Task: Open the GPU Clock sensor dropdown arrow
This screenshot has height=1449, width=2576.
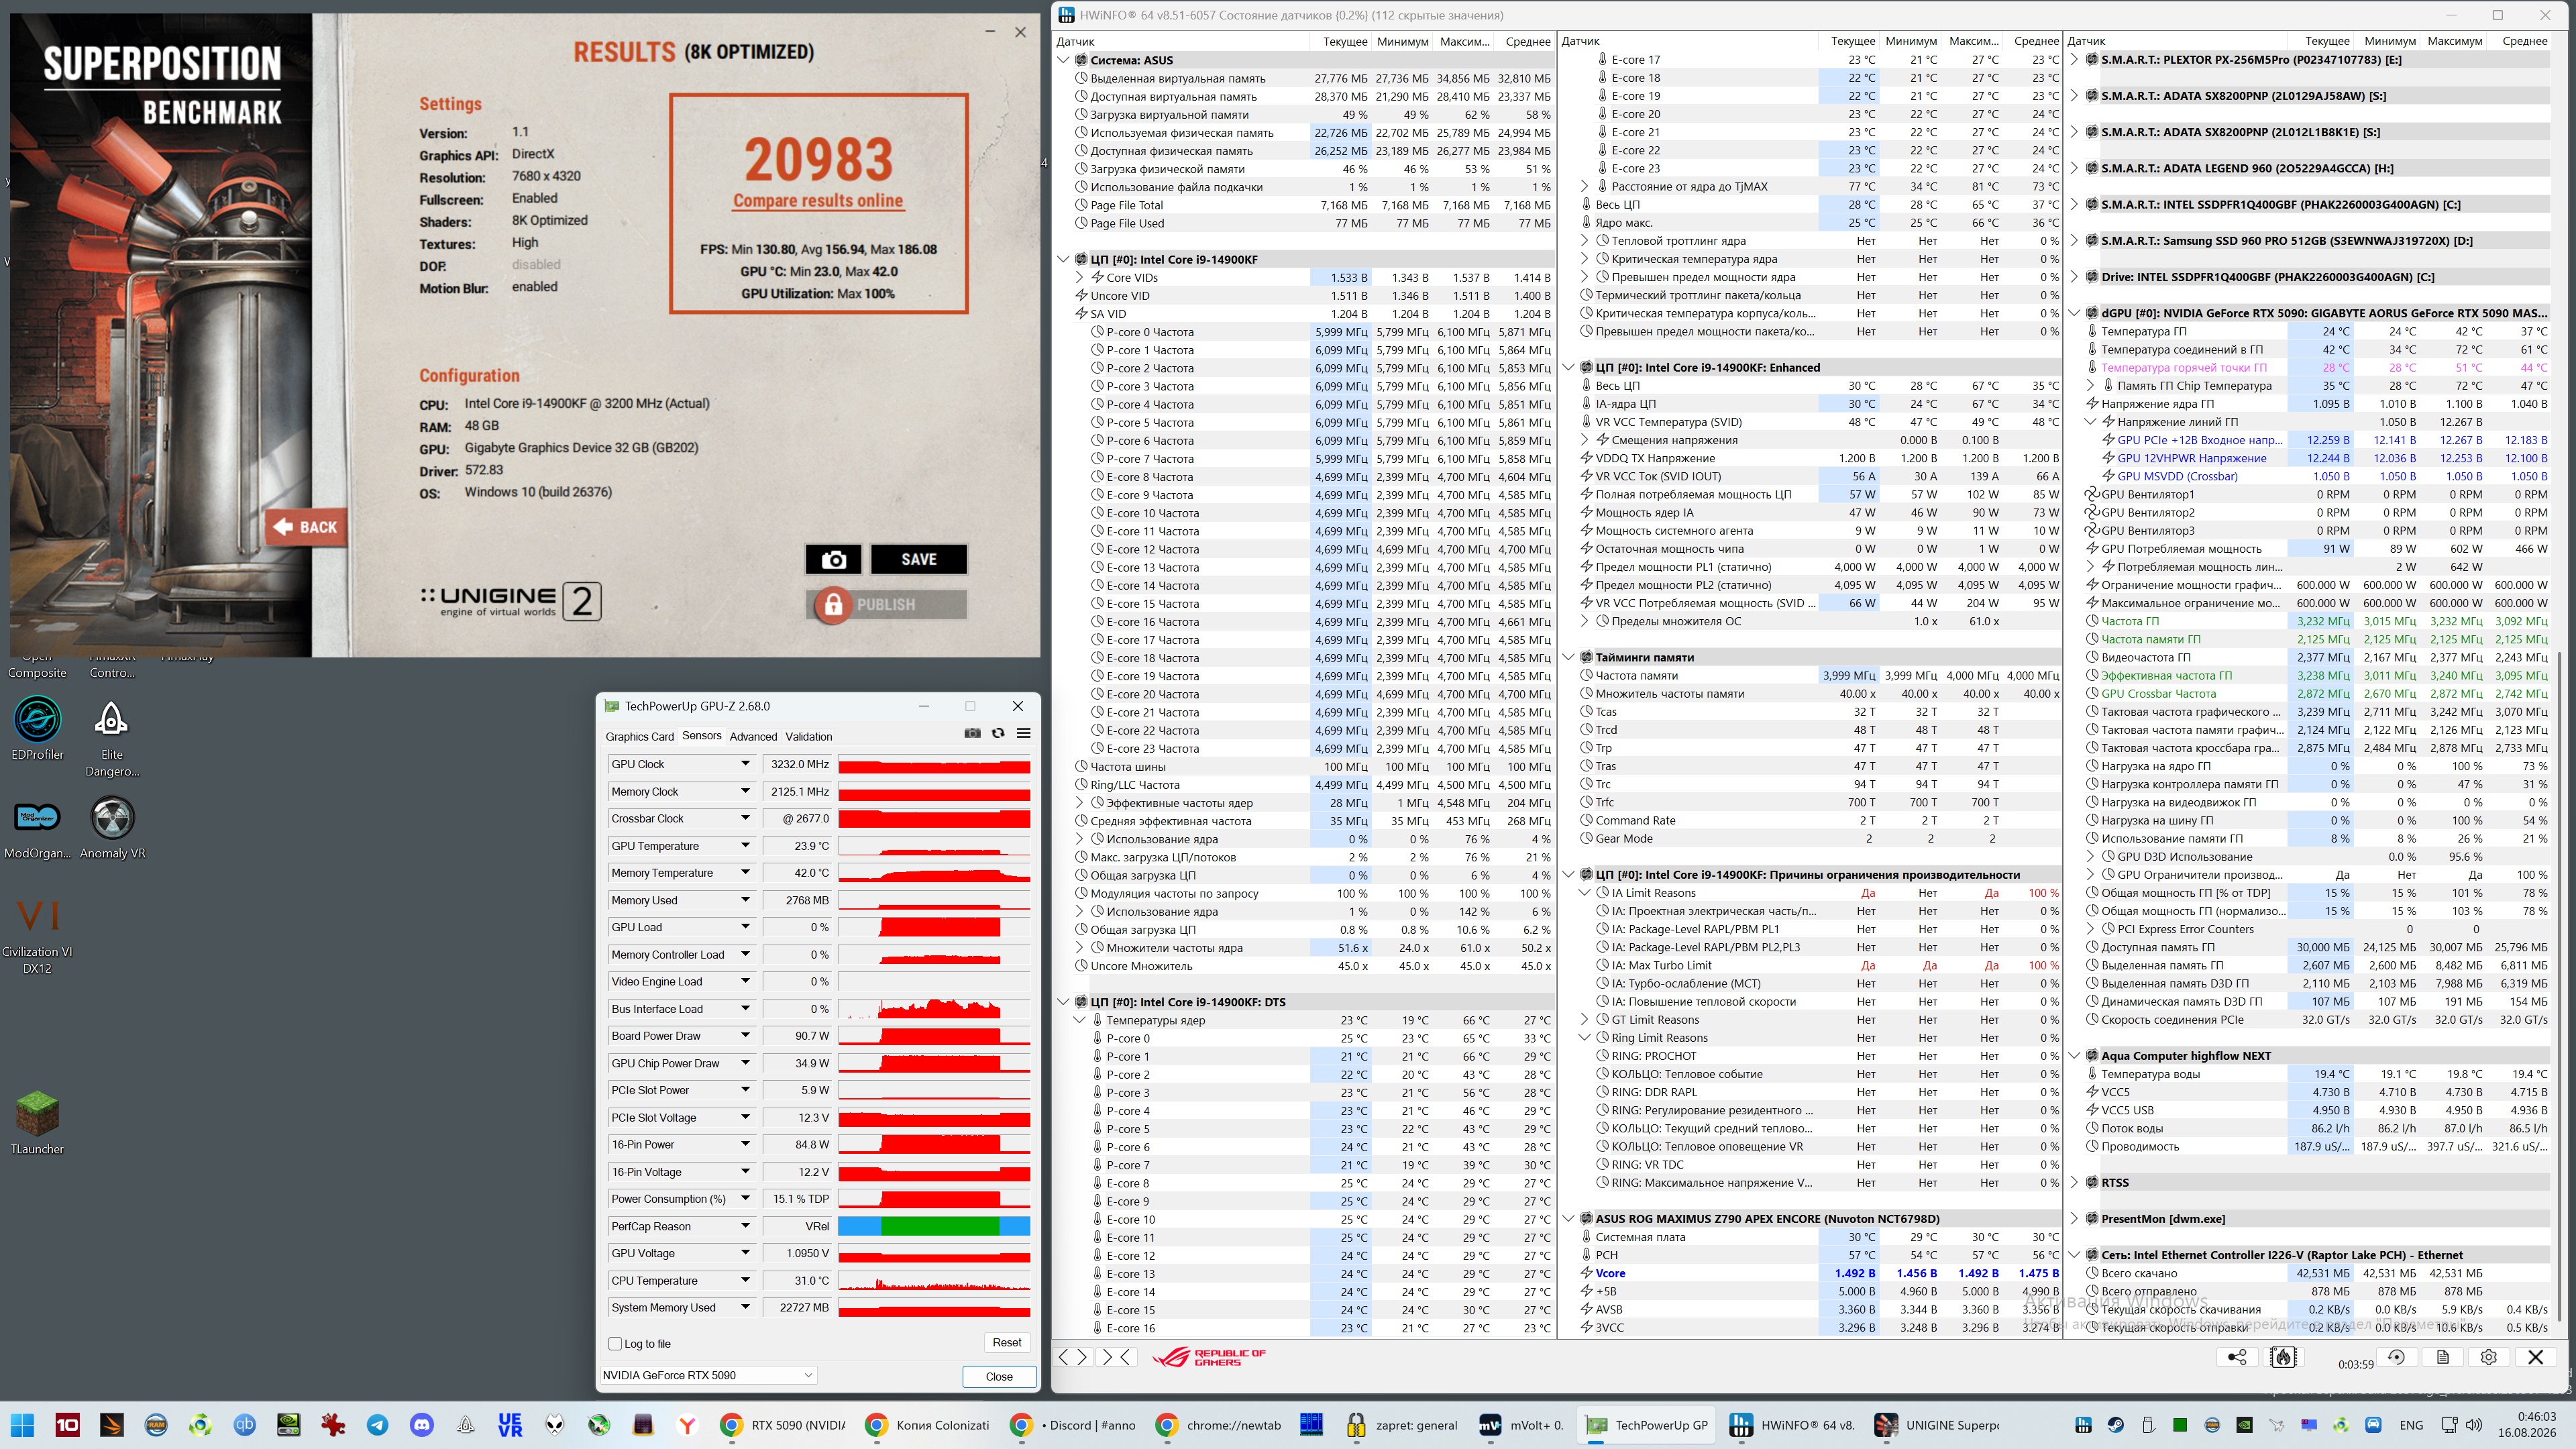Action: [745, 764]
